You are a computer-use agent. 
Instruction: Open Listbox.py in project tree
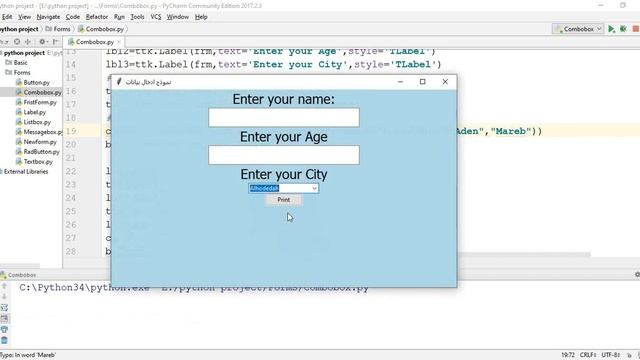33,122
